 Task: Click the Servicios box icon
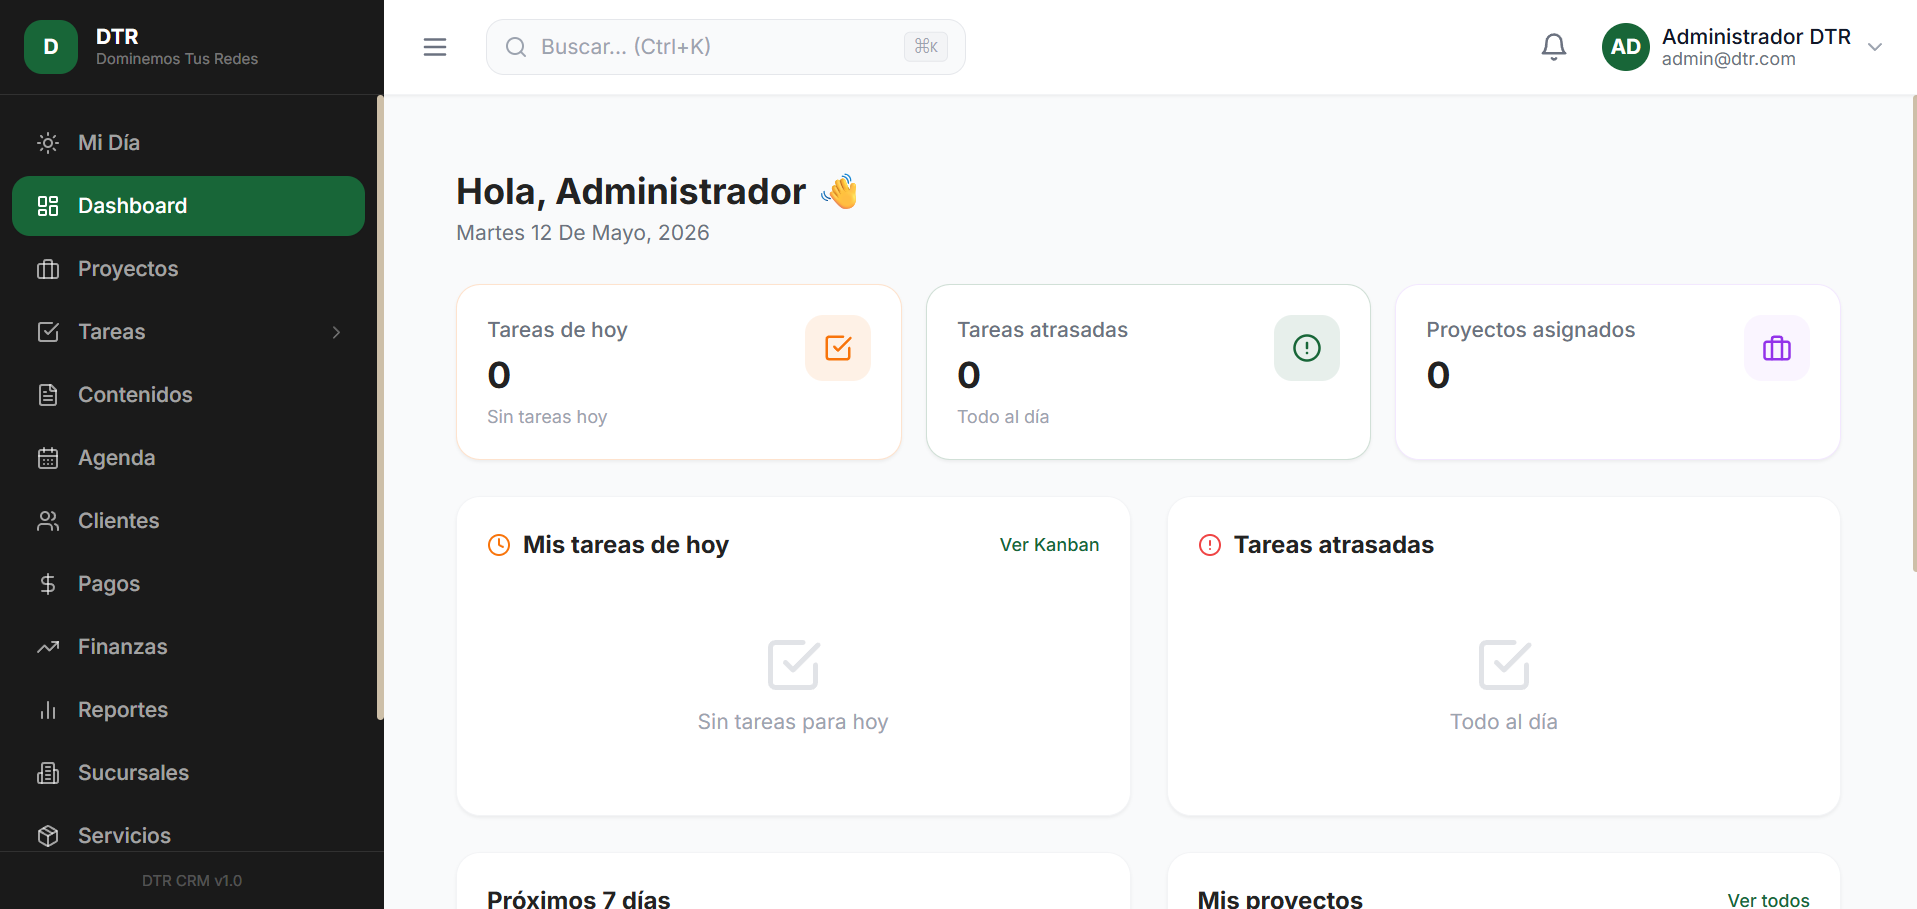pyautogui.click(x=48, y=836)
